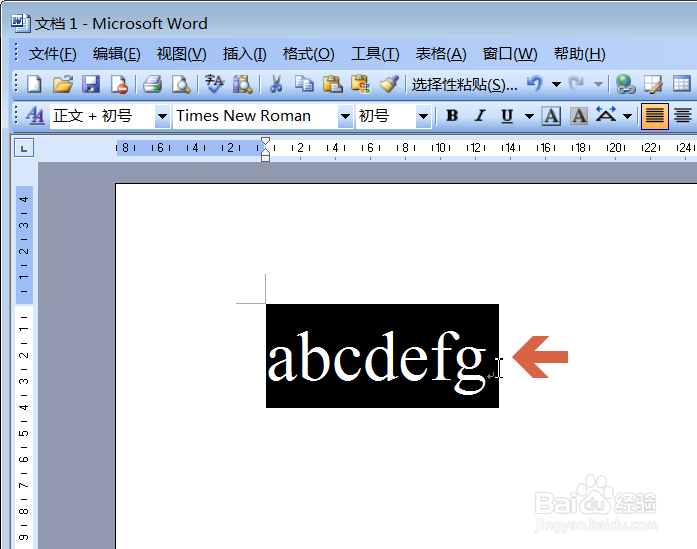Click the New Blank Document icon

click(x=34, y=84)
